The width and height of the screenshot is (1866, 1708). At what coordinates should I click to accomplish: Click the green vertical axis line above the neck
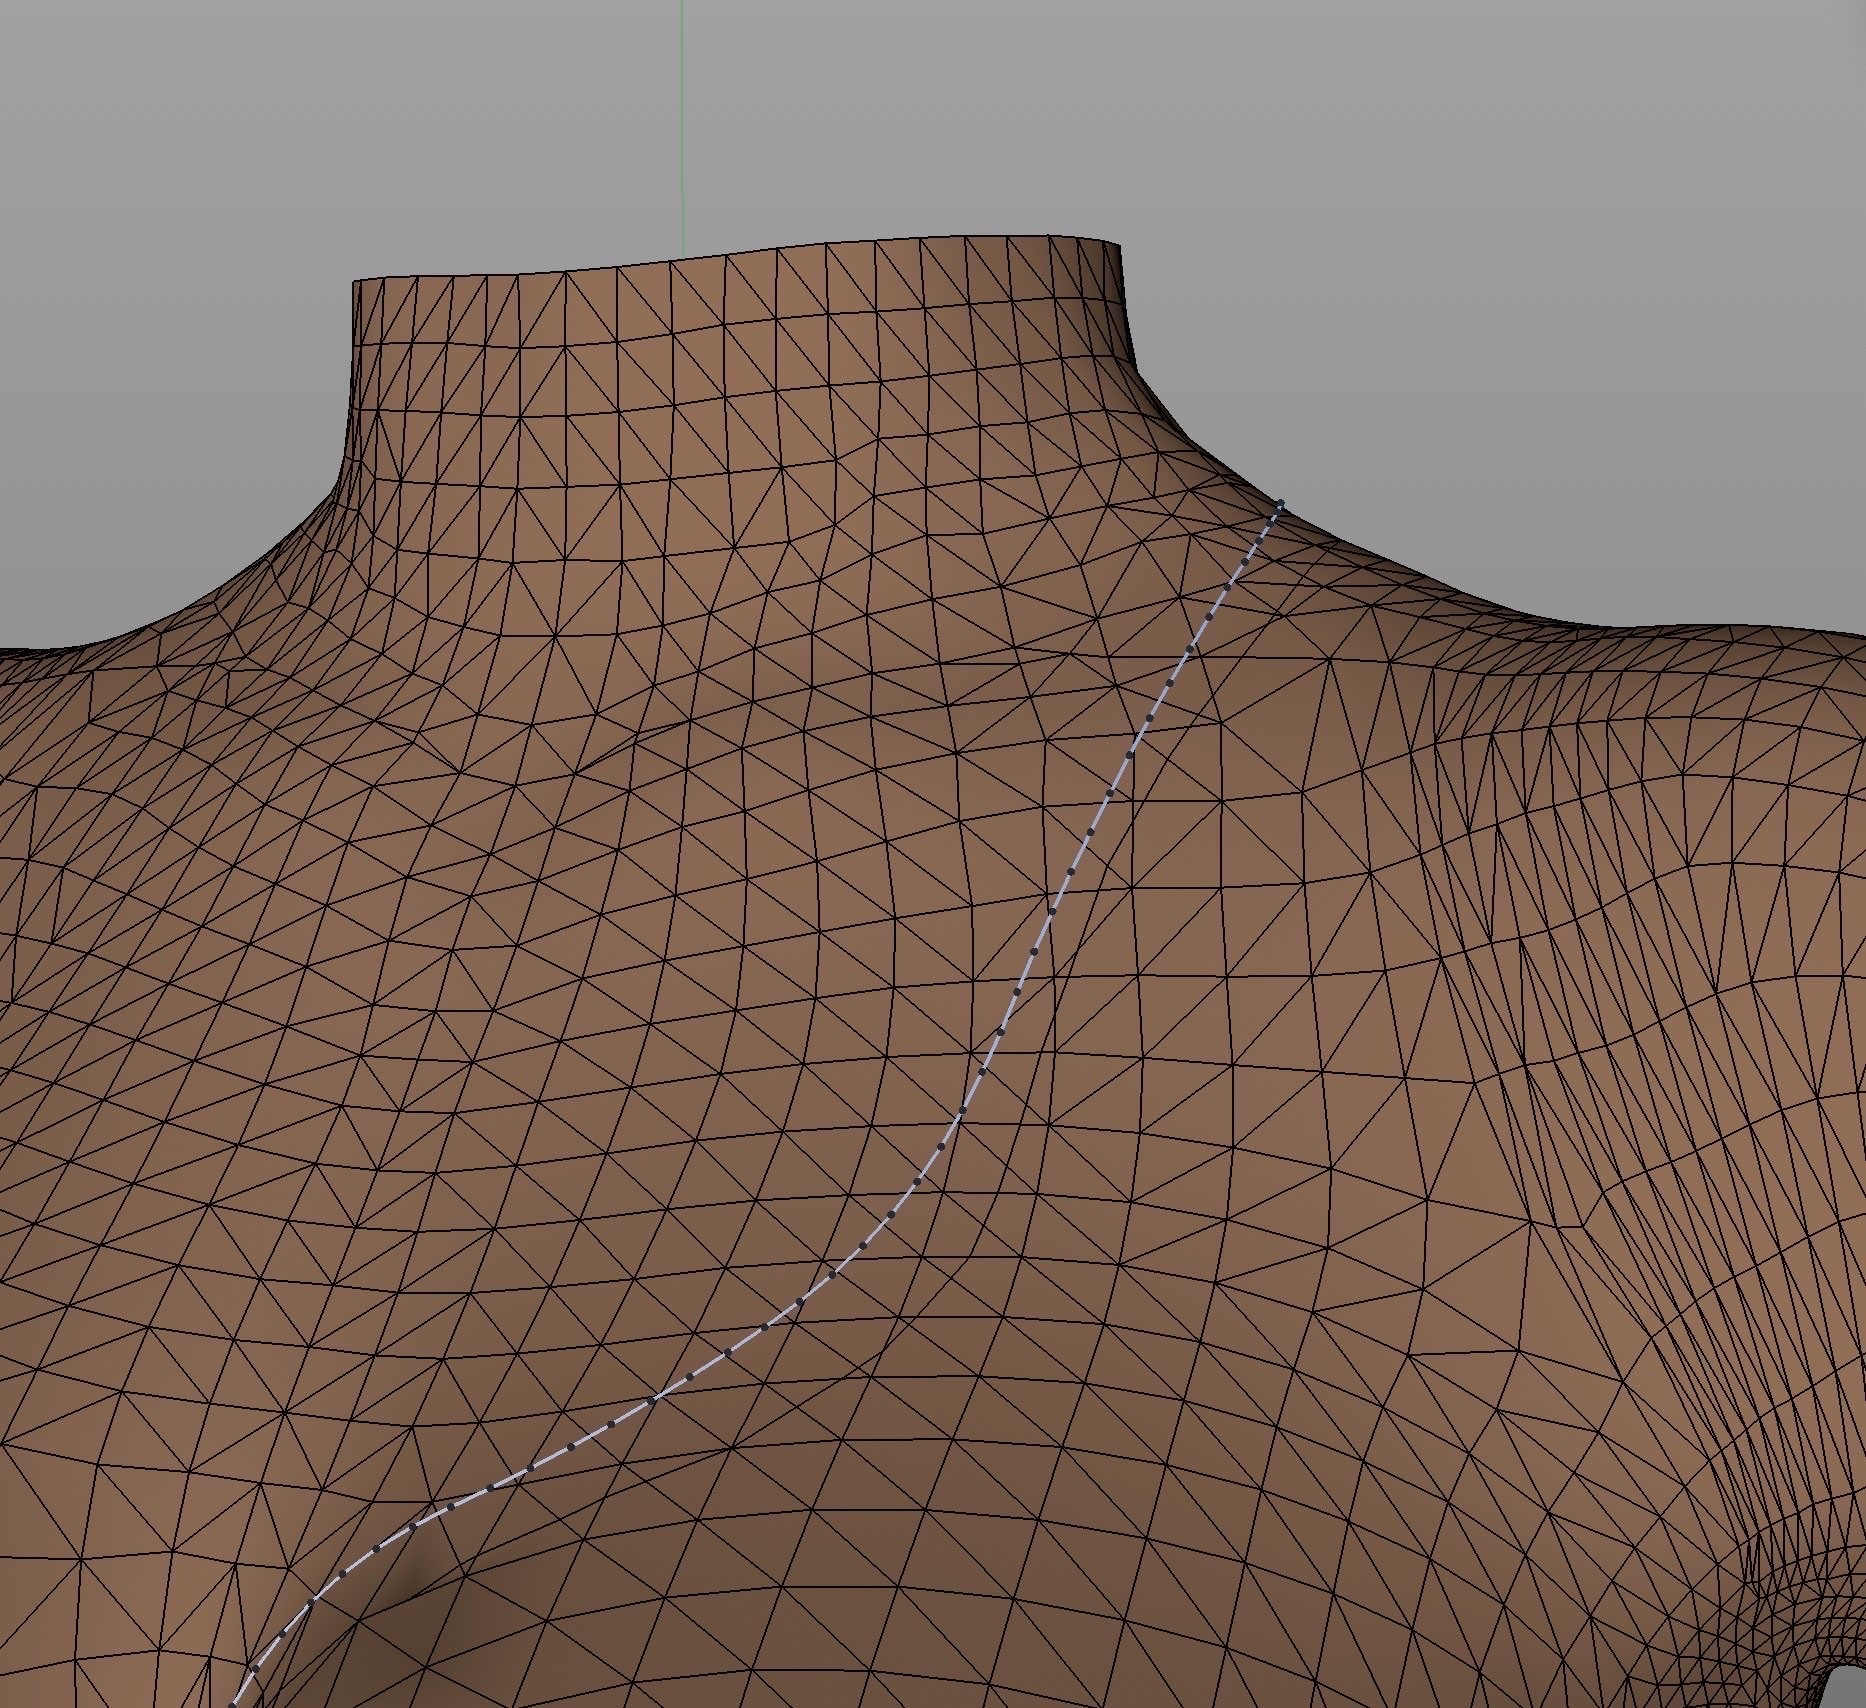(683, 128)
